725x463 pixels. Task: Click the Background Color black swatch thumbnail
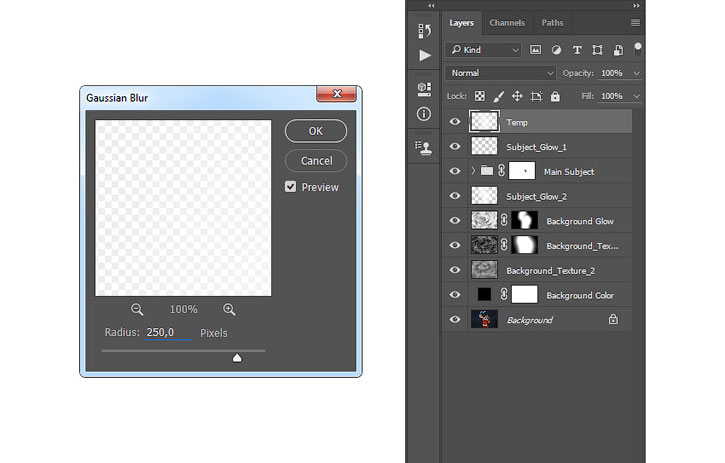click(484, 294)
